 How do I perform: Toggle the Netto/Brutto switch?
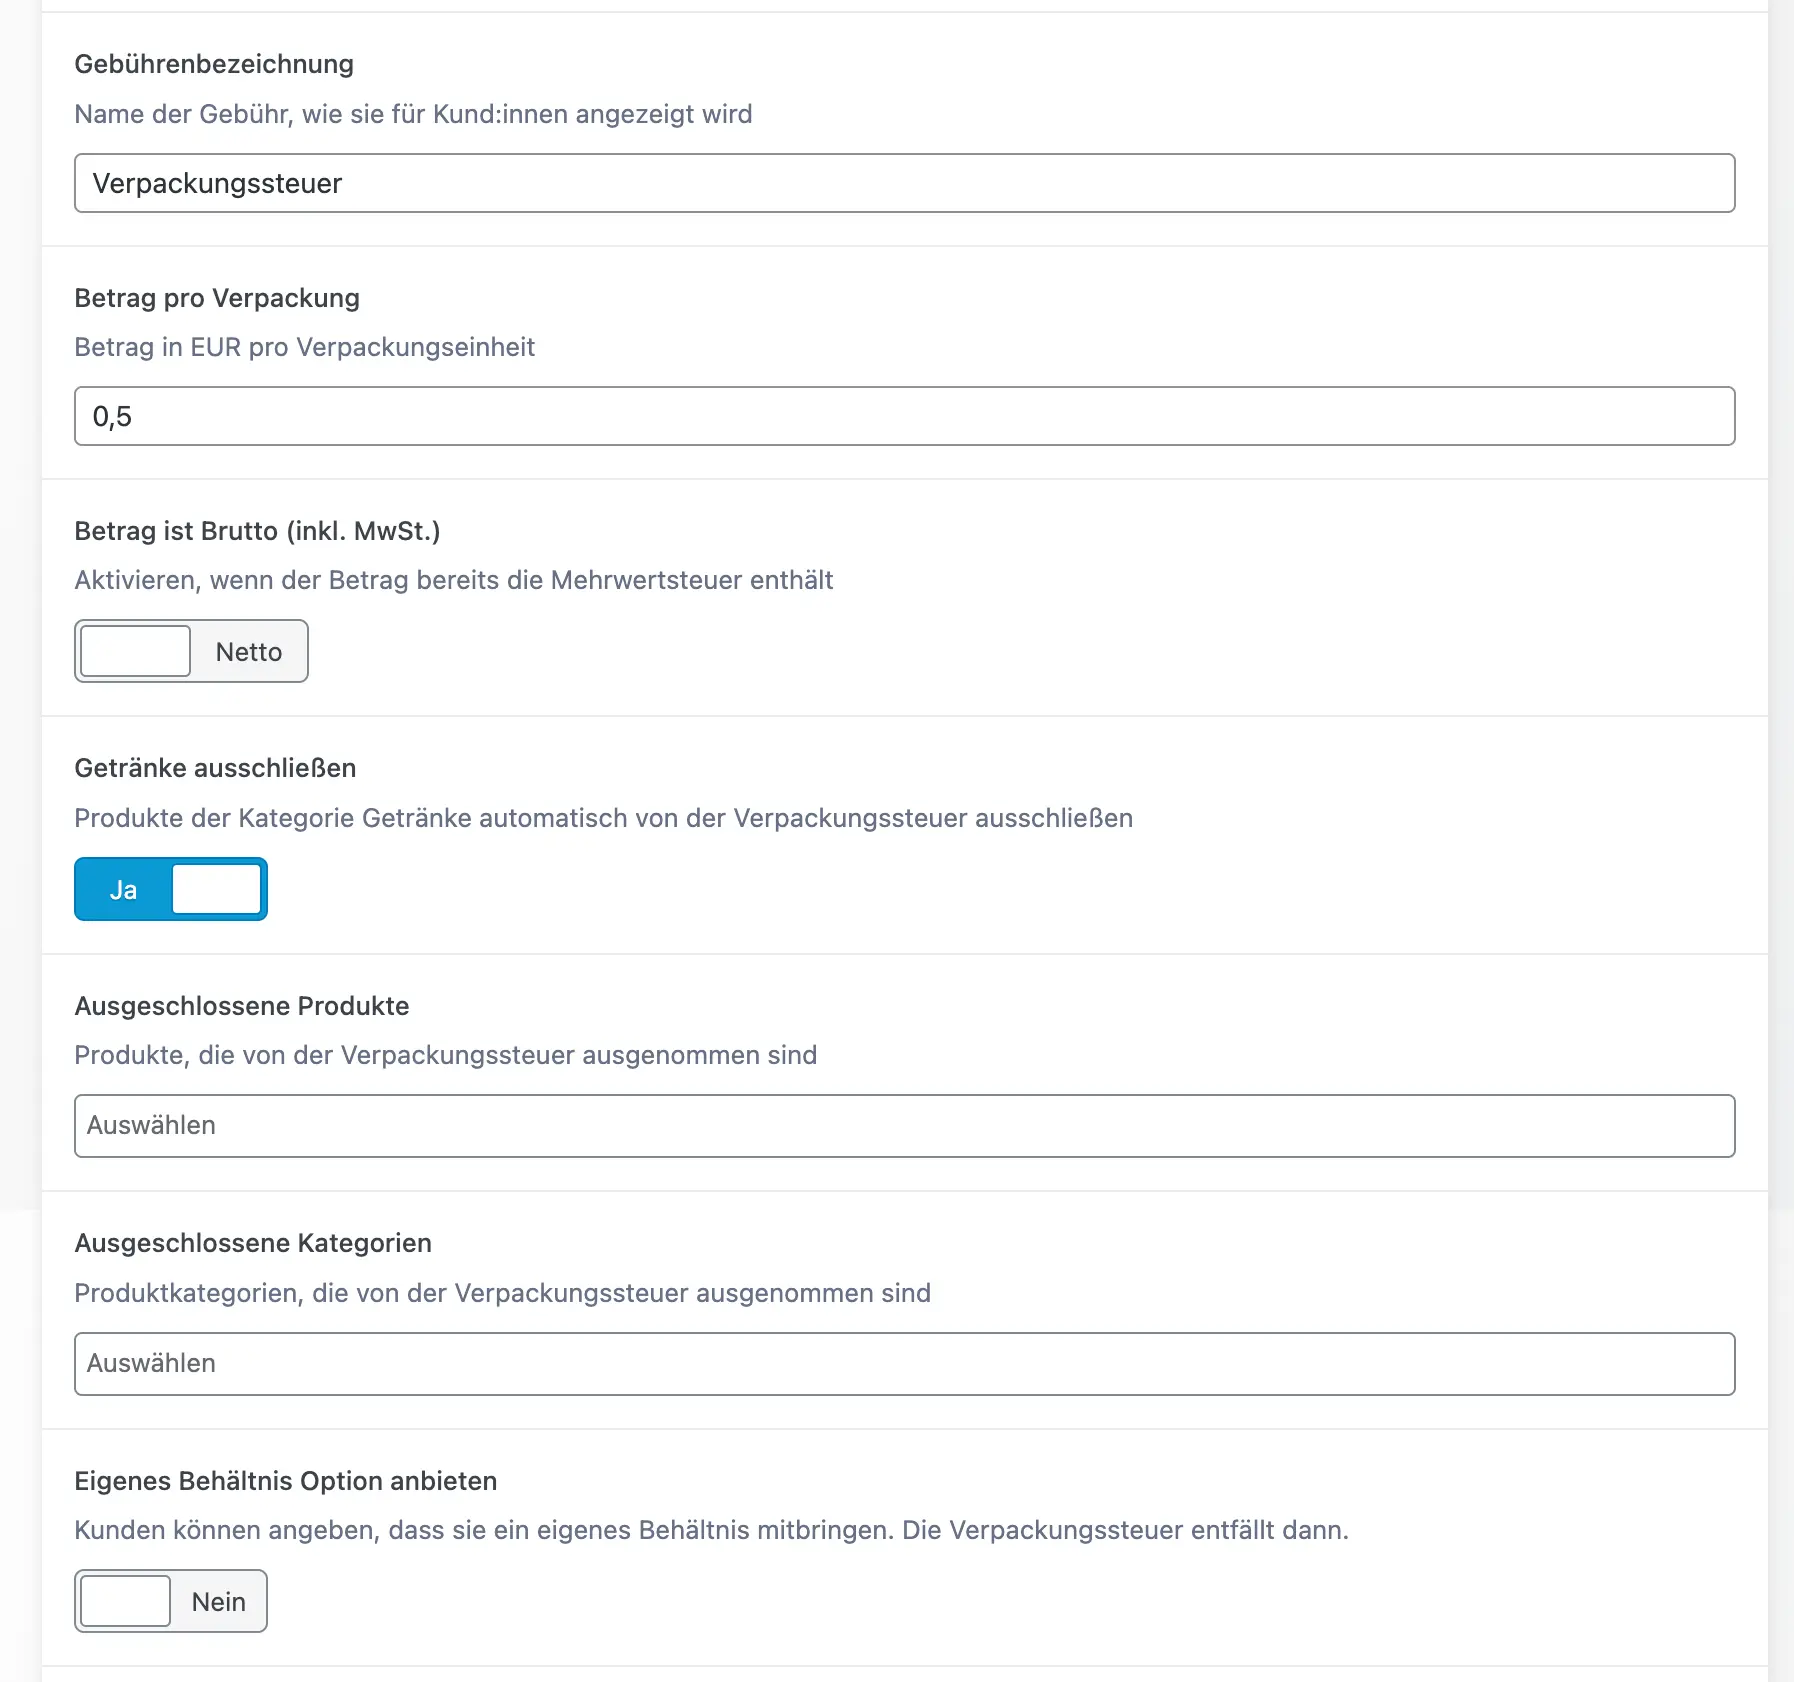pyautogui.click(x=191, y=651)
